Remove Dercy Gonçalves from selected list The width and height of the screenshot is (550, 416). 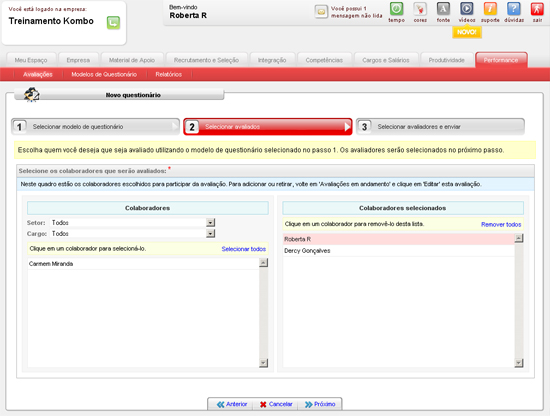click(x=399, y=251)
